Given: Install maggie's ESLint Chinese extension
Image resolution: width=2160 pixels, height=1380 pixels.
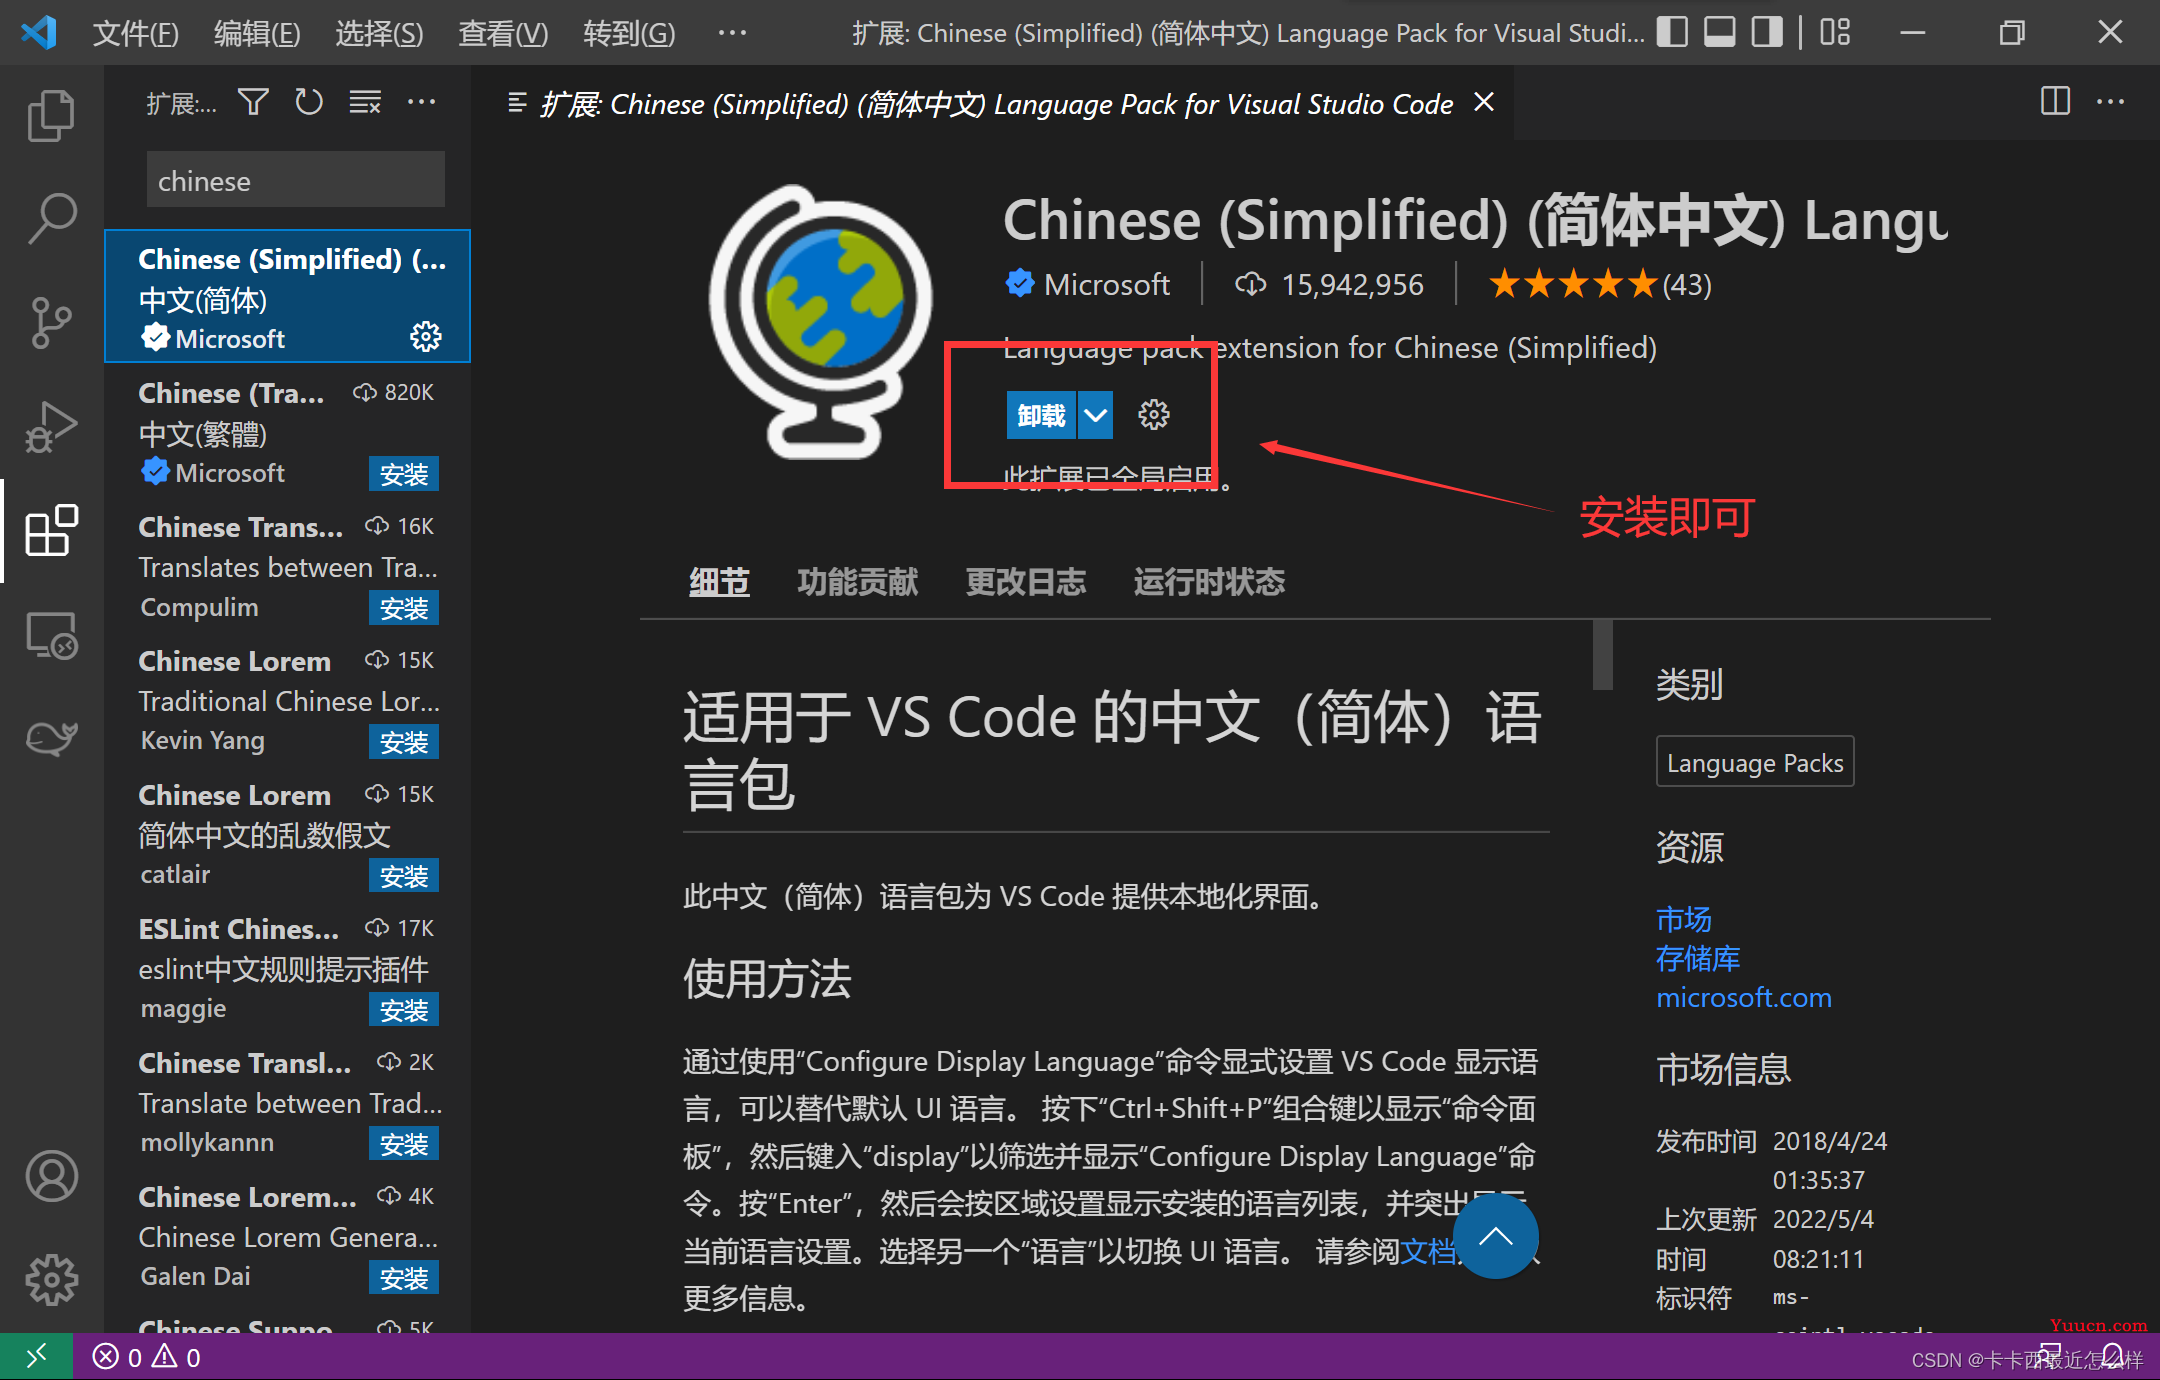Looking at the screenshot, I should pyautogui.click(x=404, y=1010).
